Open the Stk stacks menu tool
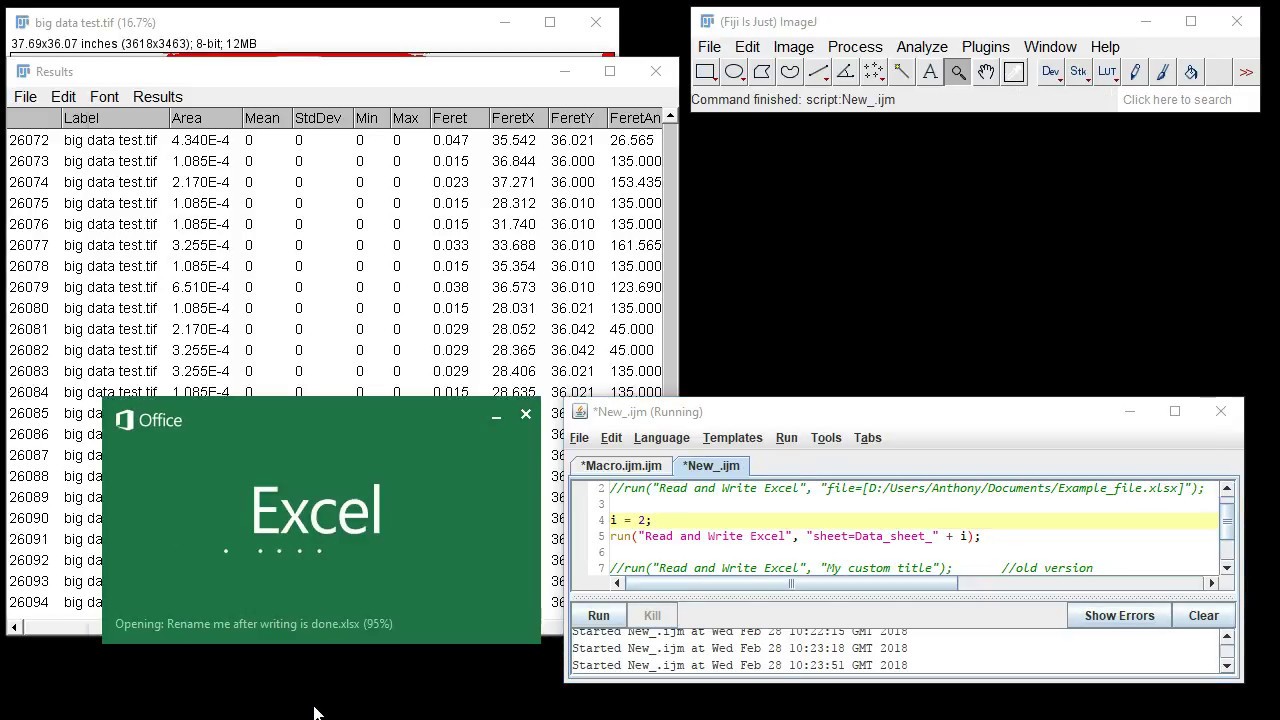This screenshot has width=1280, height=720. (x=1079, y=72)
